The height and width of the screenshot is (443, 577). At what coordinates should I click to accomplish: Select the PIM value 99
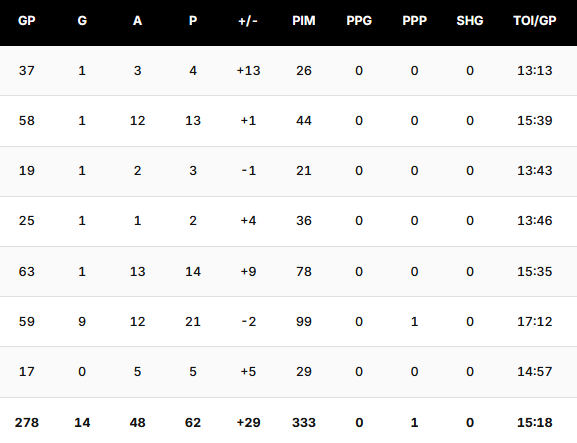point(304,322)
